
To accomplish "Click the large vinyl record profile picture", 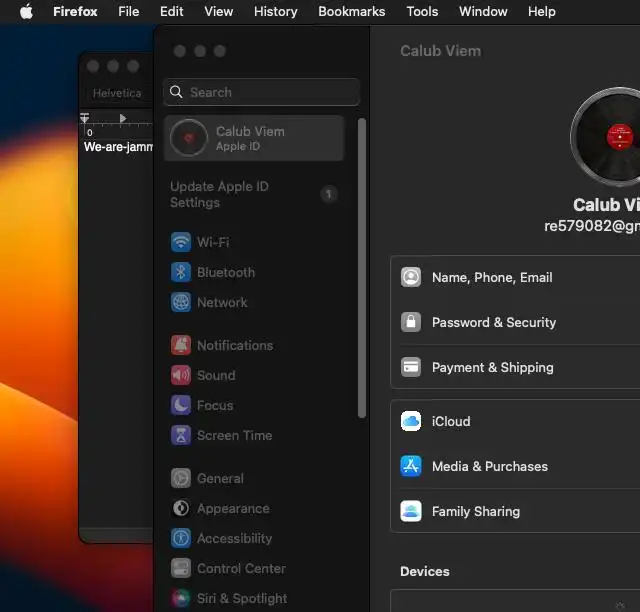I will click(605, 137).
